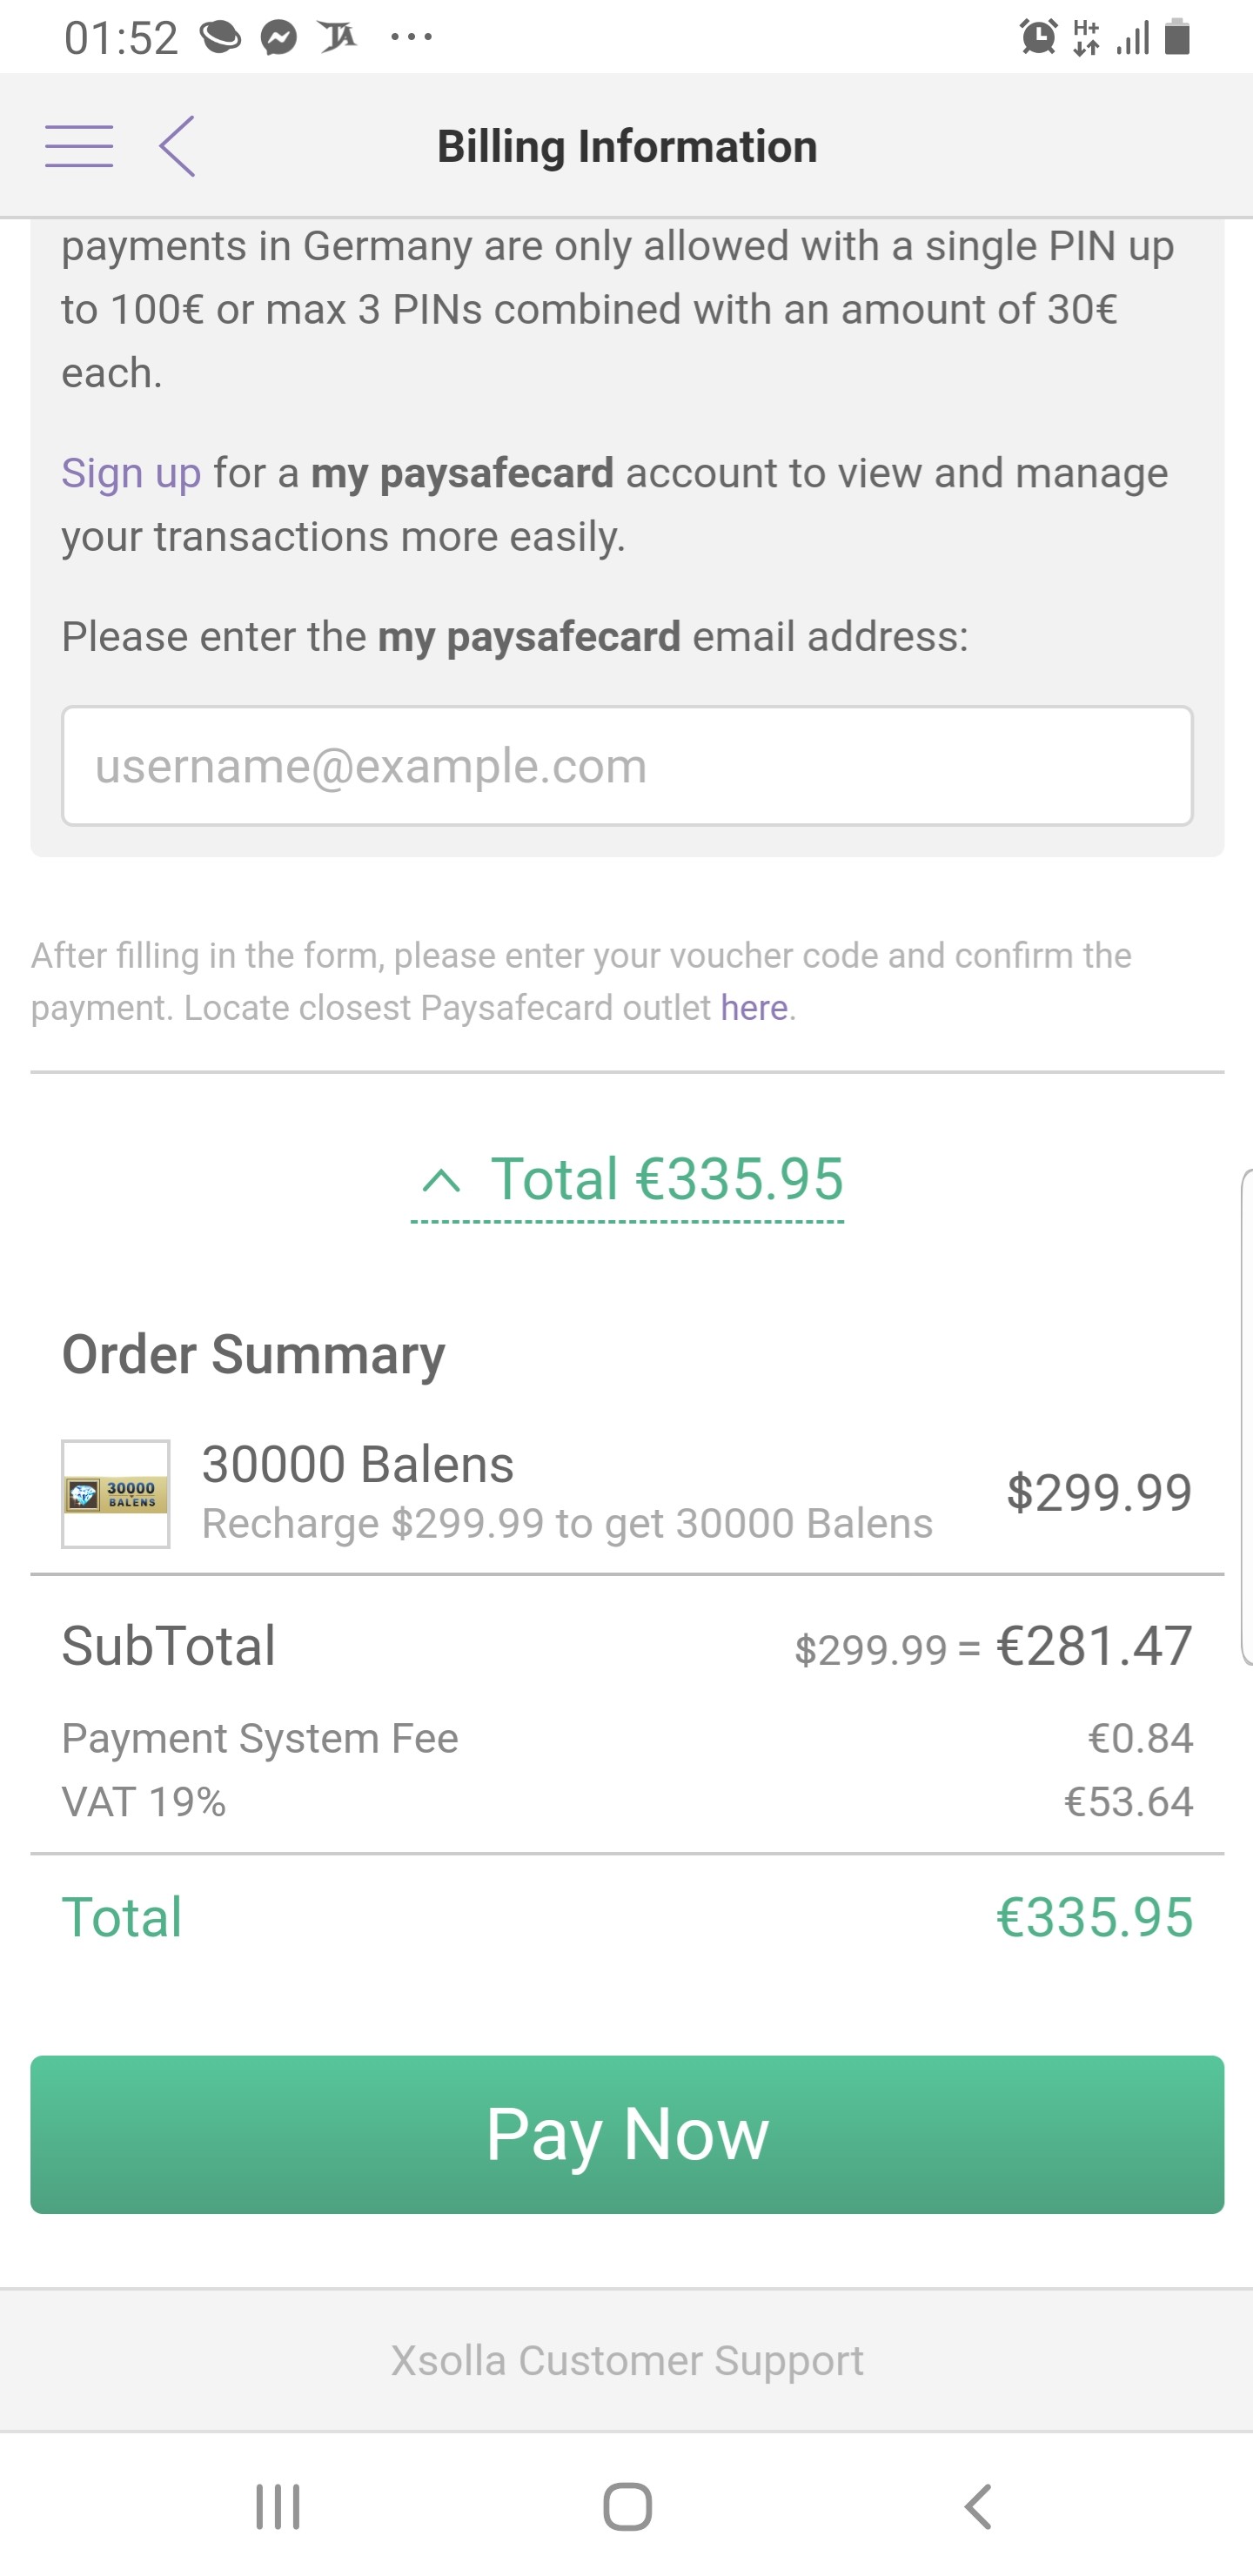The height and width of the screenshot is (2576, 1253).
Task: Focus the paysafecard email address field
Action: [x=627, y=766]
